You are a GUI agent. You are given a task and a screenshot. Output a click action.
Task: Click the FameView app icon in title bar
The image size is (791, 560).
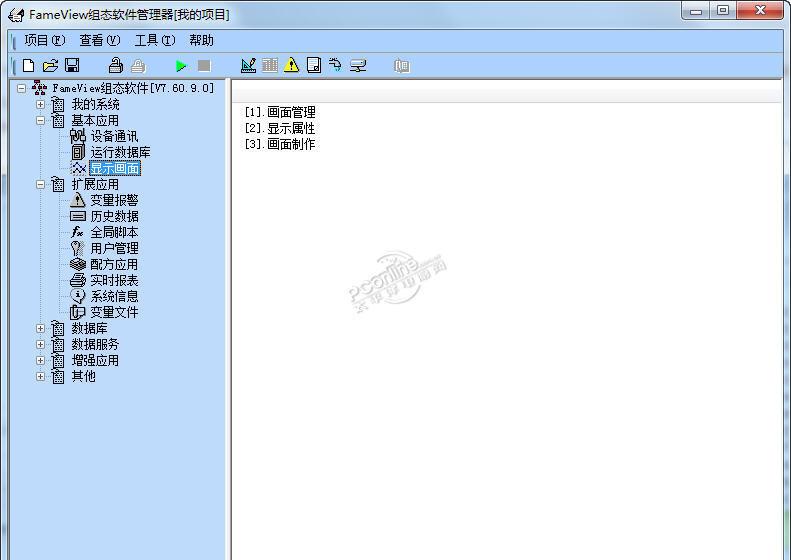(x=16, y=15)
